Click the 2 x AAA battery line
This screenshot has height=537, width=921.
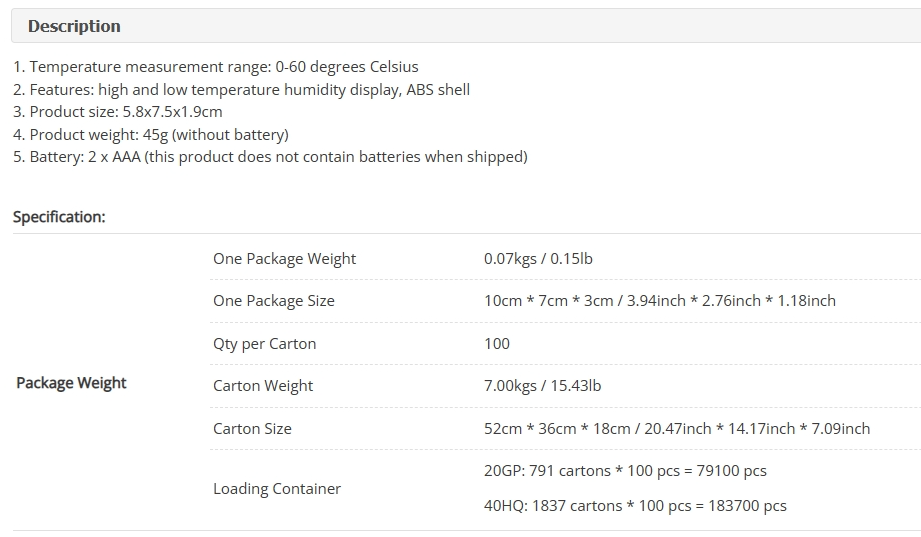click(x=270, y=157)
